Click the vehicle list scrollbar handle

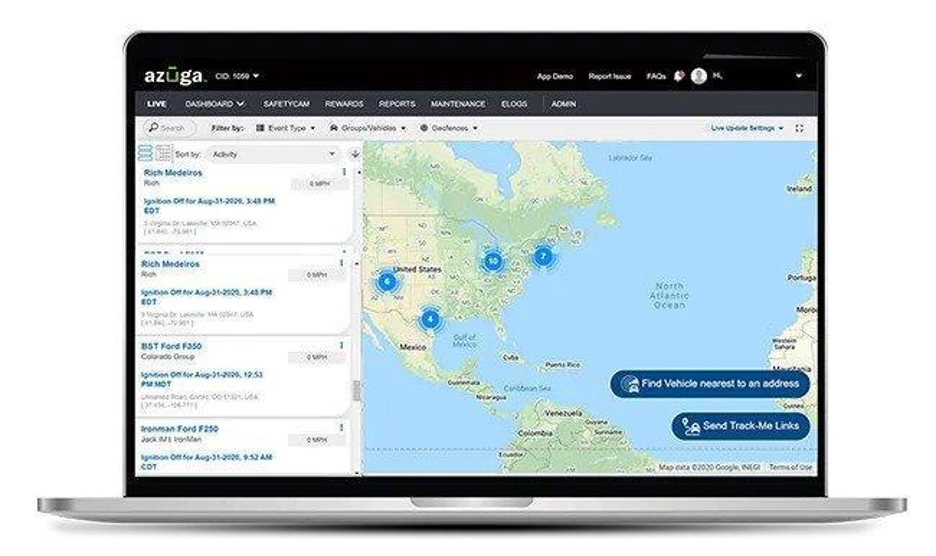tap(357, 391)
